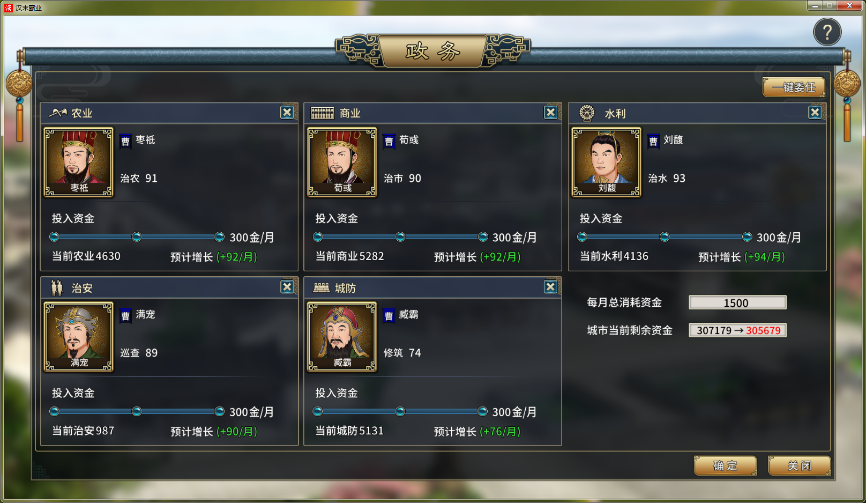Select 枣祗 portrait in agriculture panel

[78, 162]
